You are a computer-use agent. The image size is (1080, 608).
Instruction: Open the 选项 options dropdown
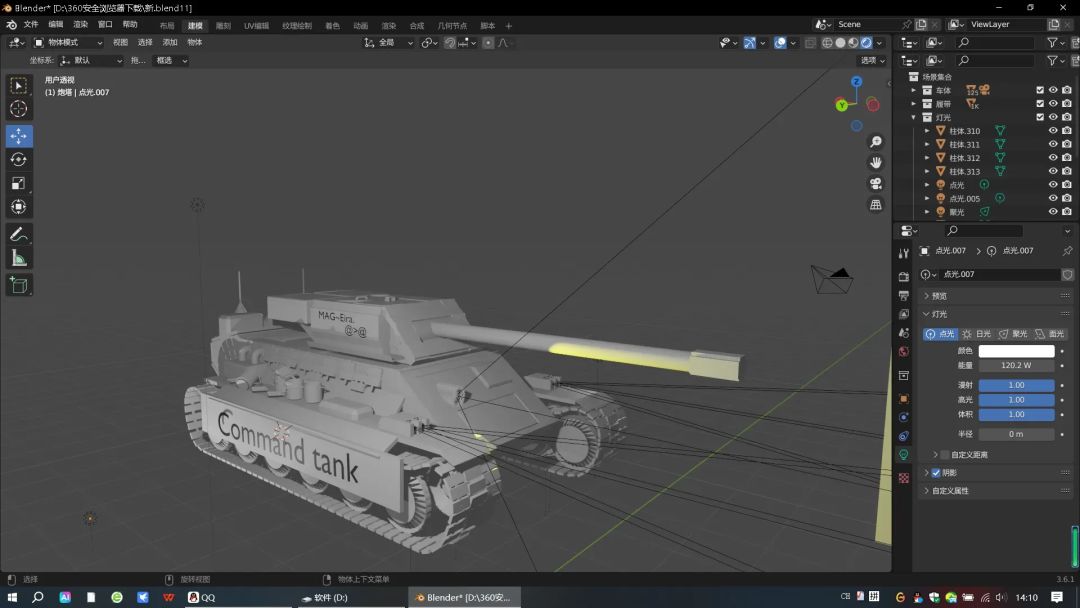click(873, 61)
